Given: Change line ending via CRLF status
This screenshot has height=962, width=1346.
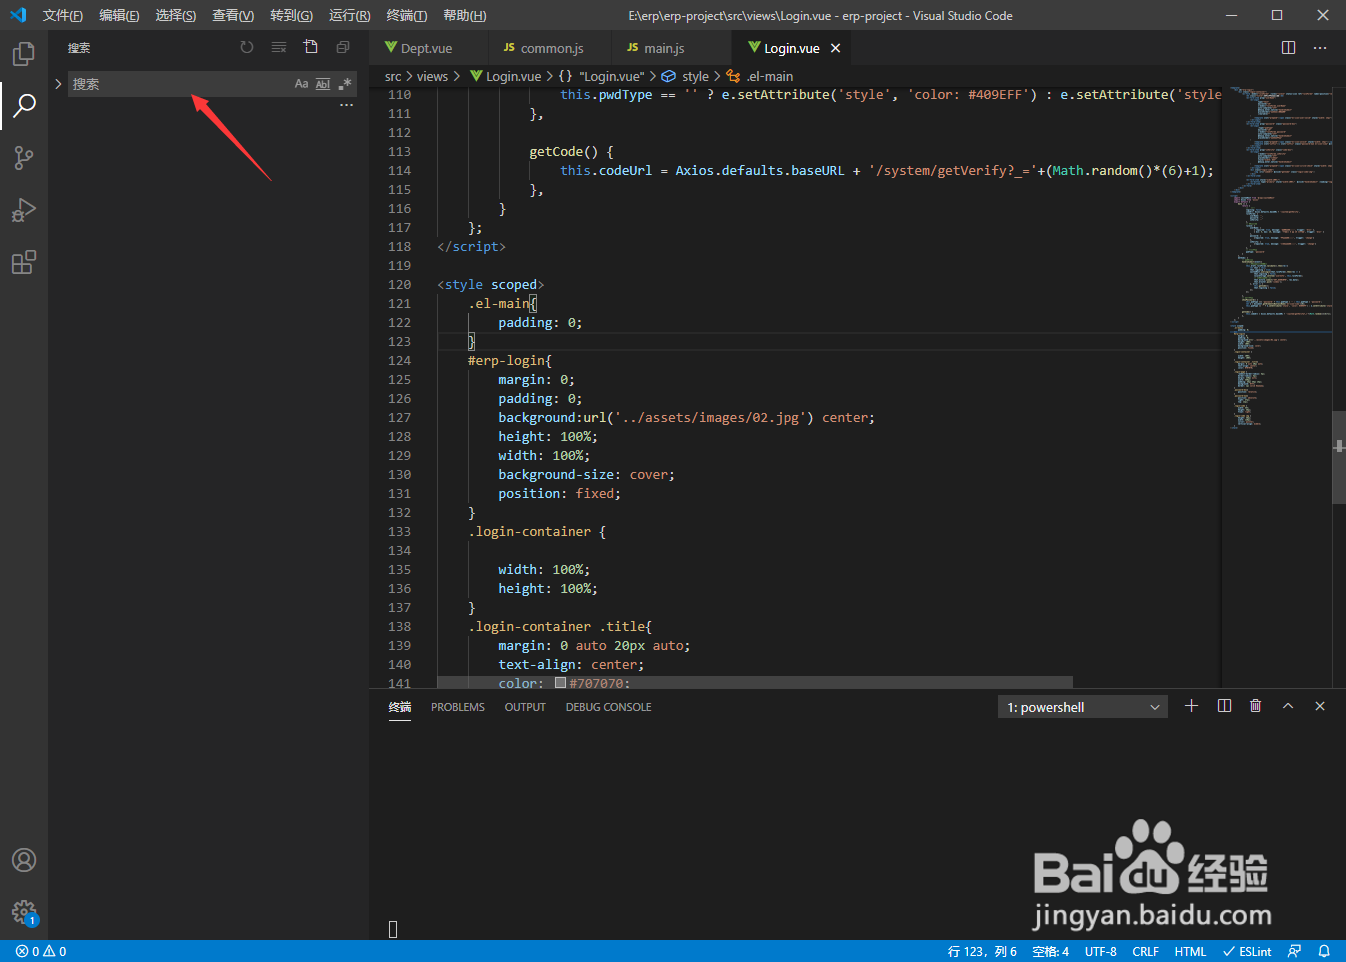Looking at the screenshot, I should point(1145,951).
